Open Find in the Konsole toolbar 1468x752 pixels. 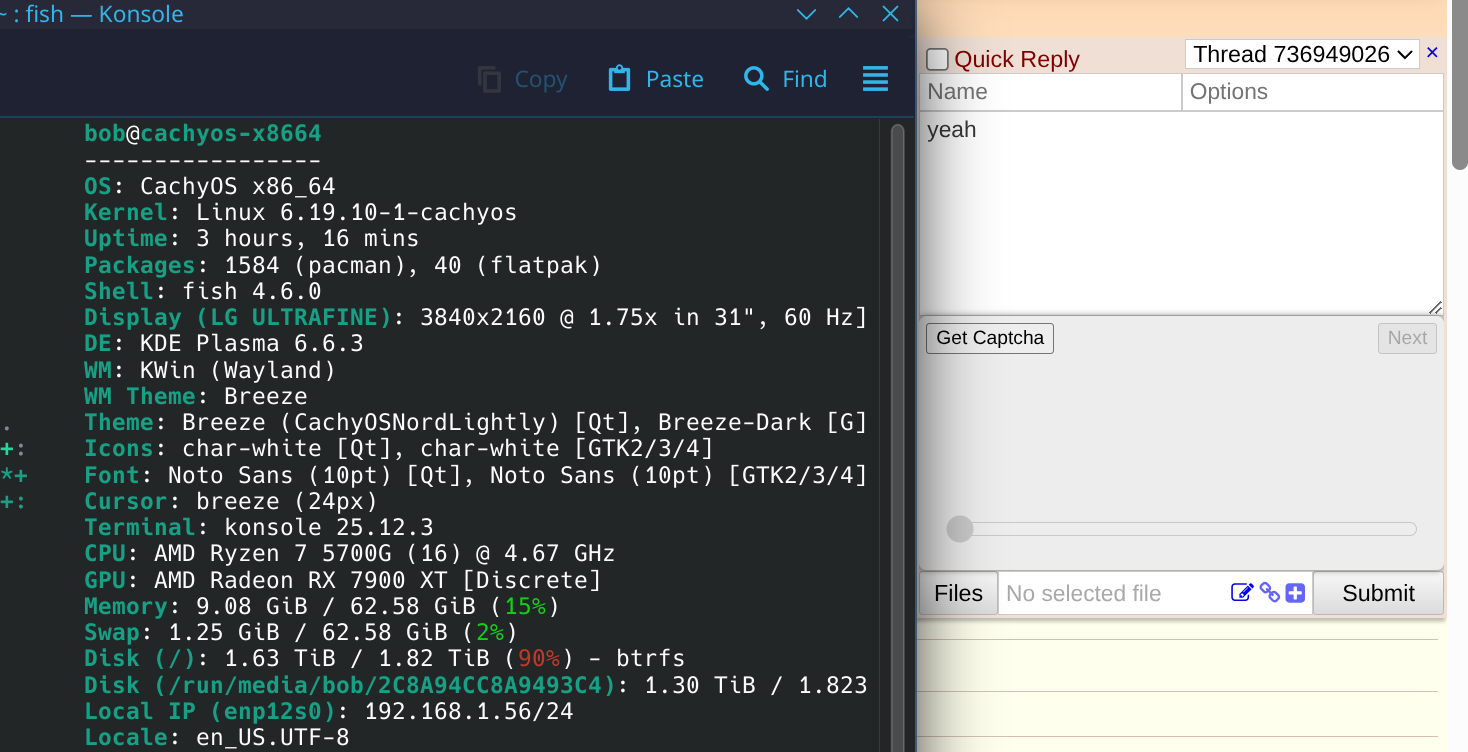pos(786,79)
